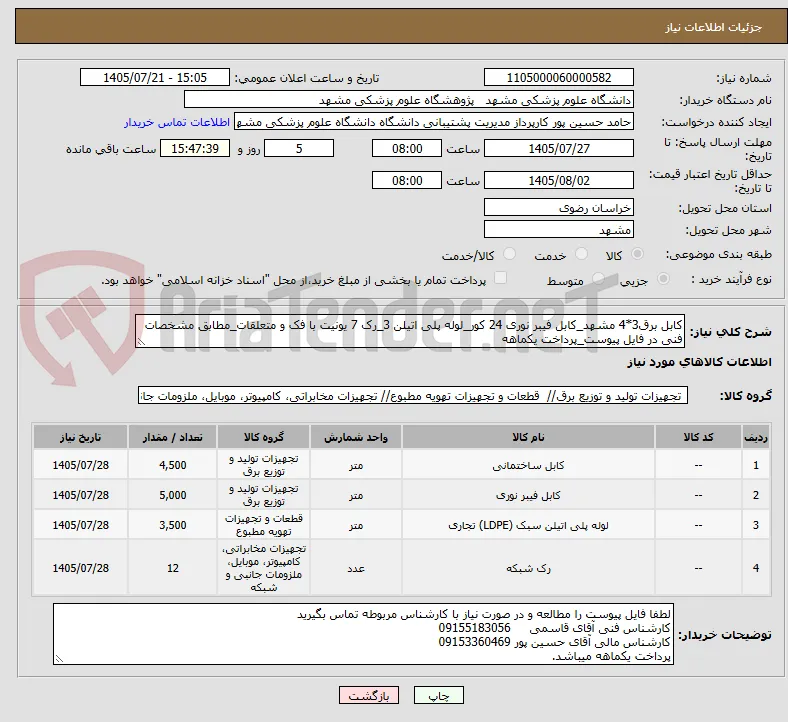Select the جزیی purchase type radio
The width and height of the screenshot is (788, 722).
pyautogui.click(x=663, y=279)
